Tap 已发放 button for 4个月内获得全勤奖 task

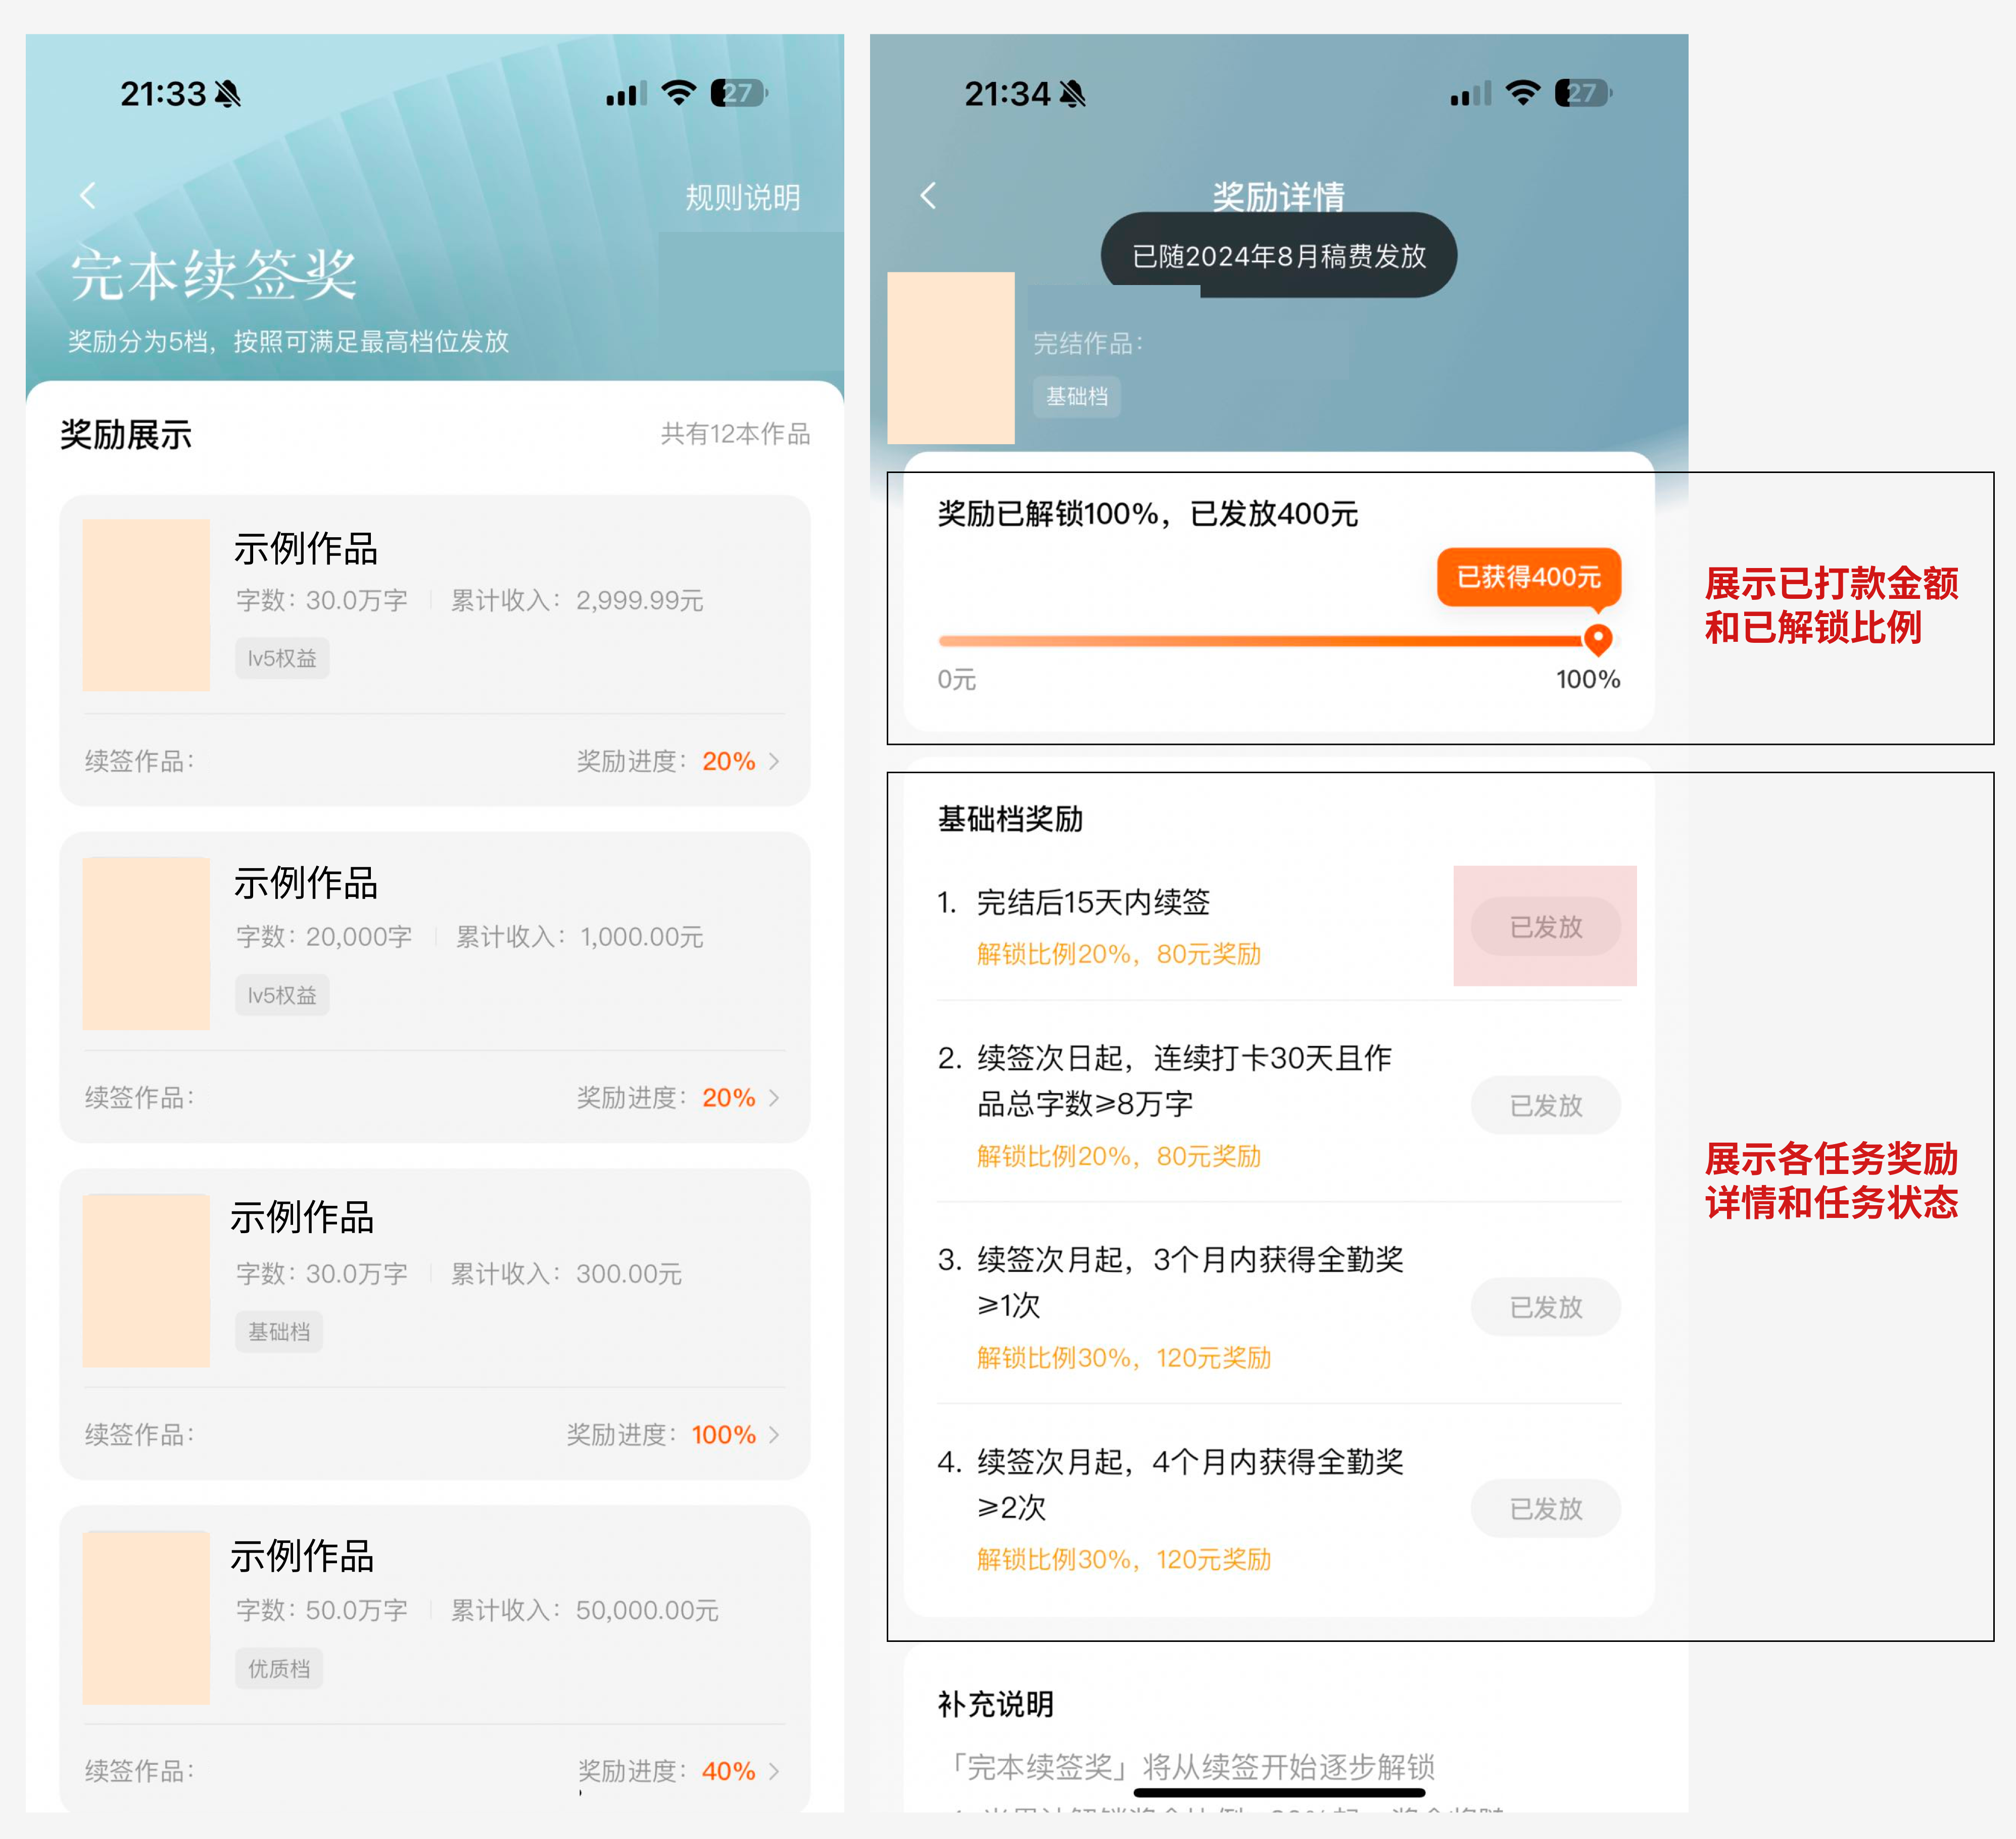point(1545,1508)
